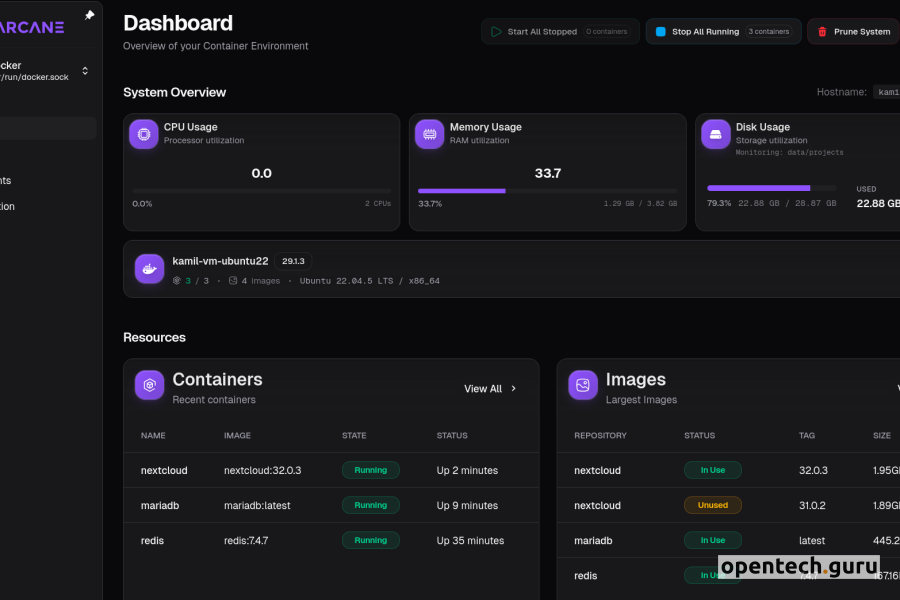
Task: Click the pin sidebar icon
Action: coord(89,16)
